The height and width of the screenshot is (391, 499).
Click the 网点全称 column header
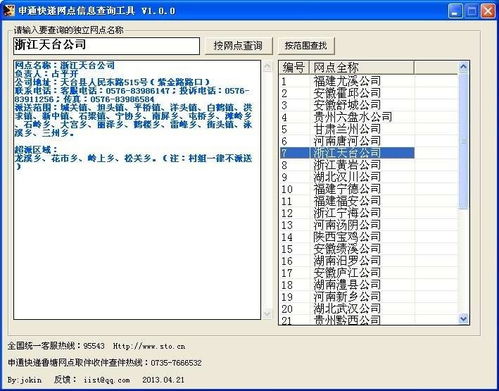(x=362, y=68)
